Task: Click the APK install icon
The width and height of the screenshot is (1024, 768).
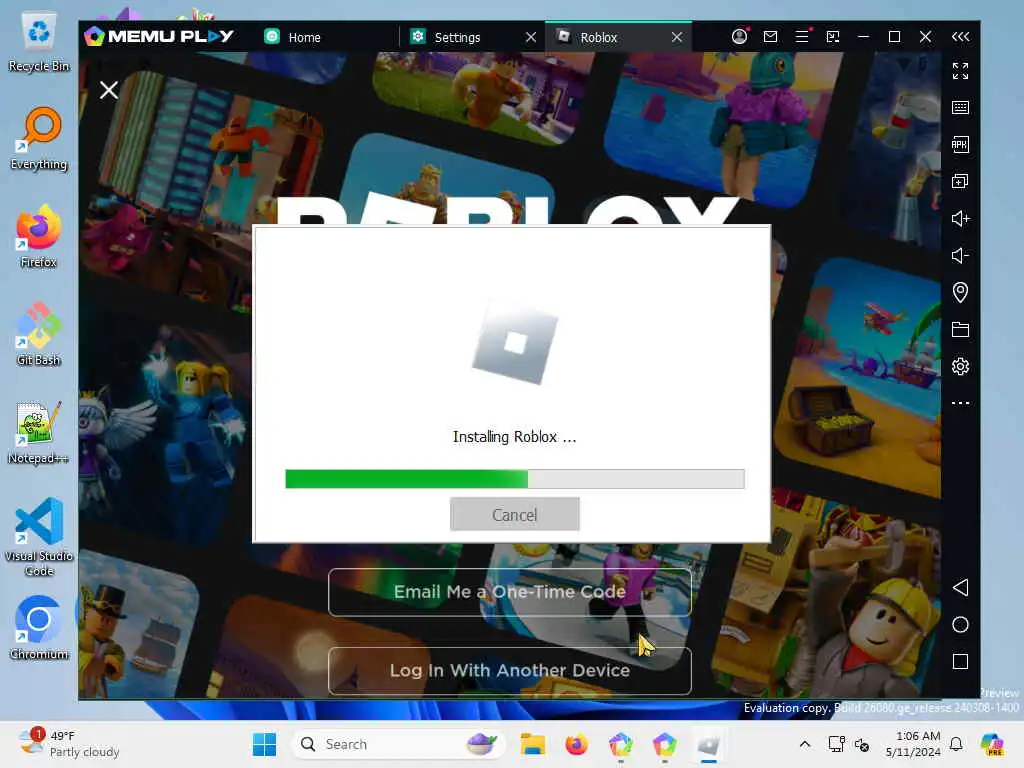Action: (x=960, y=144)
